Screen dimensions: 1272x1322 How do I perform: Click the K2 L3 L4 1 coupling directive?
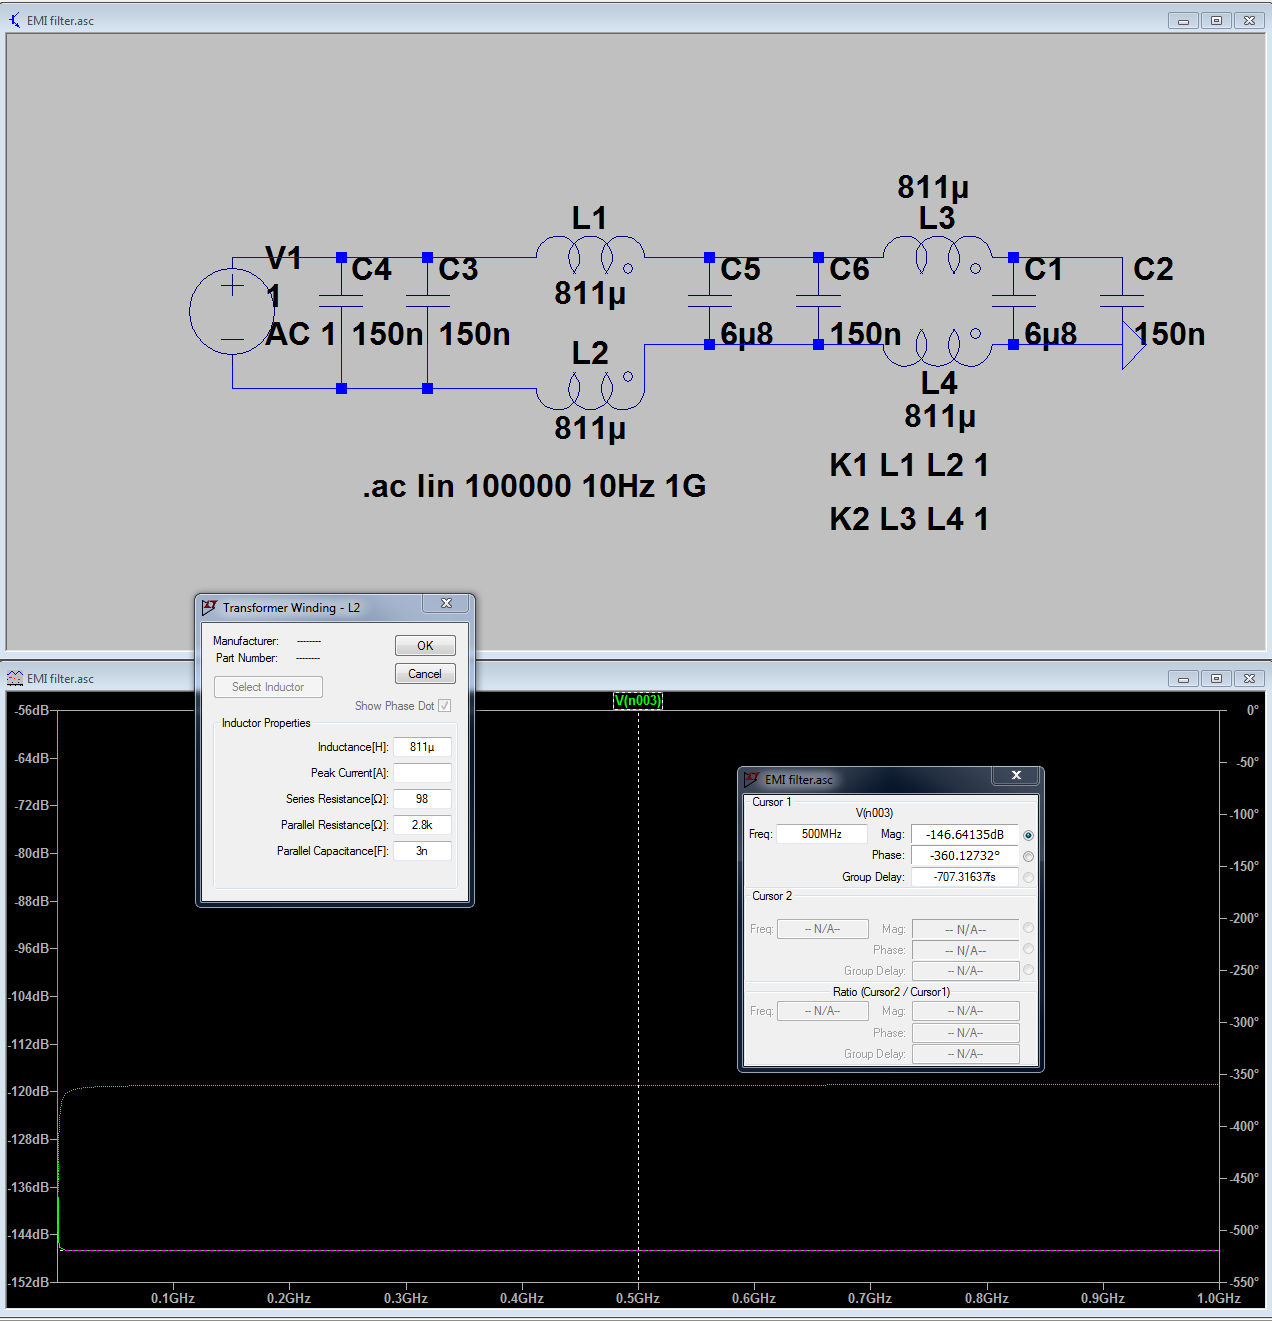pos(909,519)
